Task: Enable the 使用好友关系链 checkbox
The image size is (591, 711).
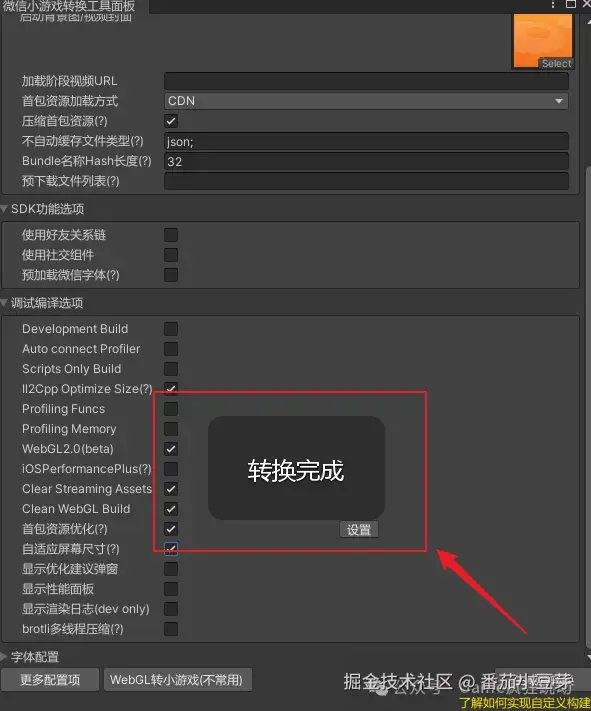Action: click(x=171, y=235)
